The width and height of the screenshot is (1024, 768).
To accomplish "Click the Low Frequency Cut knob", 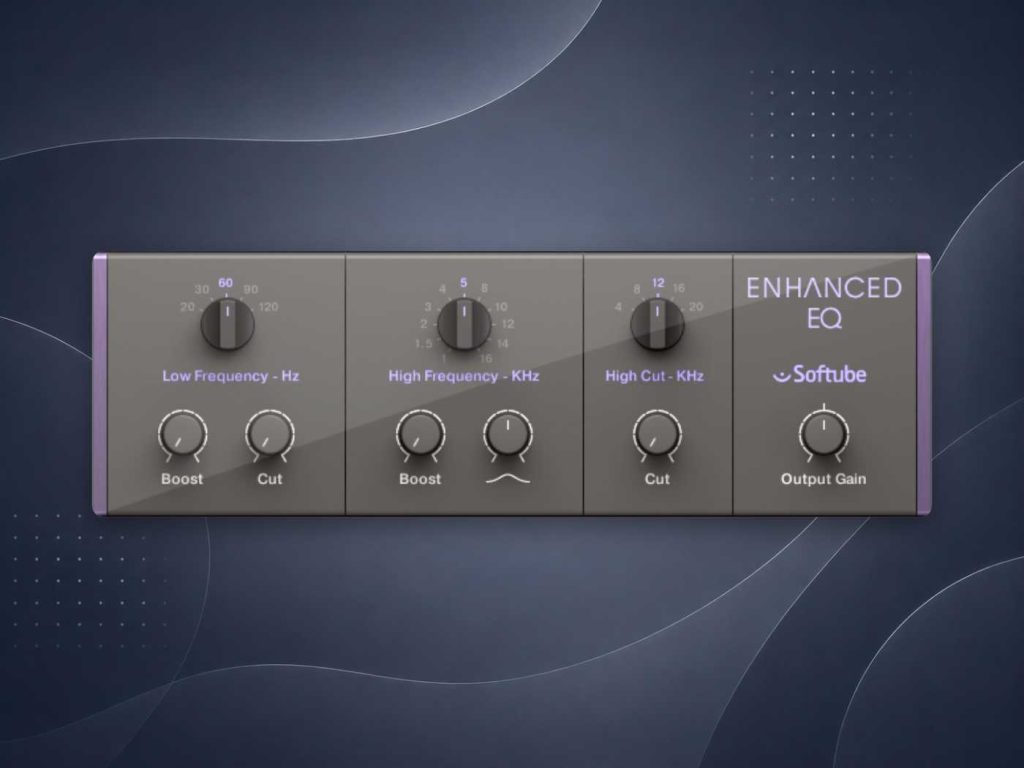I will 270,434.
